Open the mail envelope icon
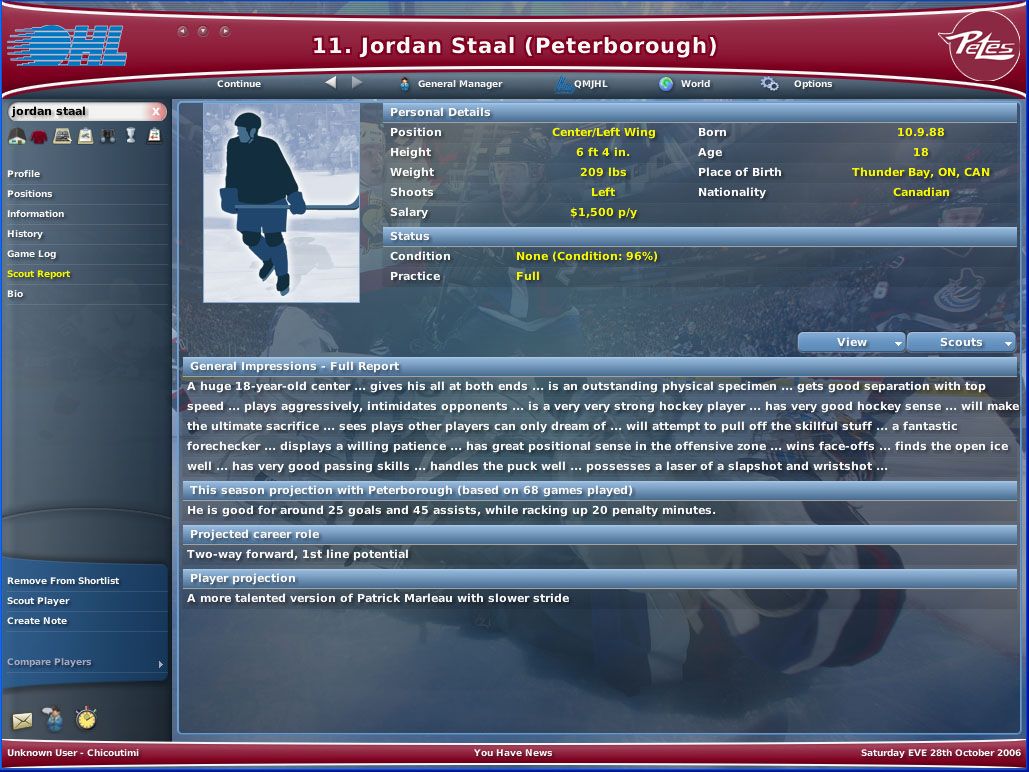 22,719
